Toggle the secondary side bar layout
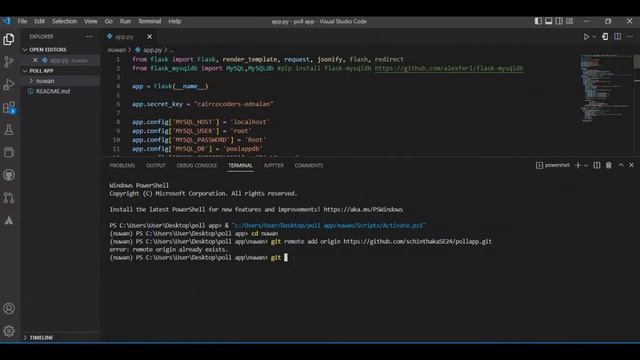The image size is (640, 360). pos(559,21)
